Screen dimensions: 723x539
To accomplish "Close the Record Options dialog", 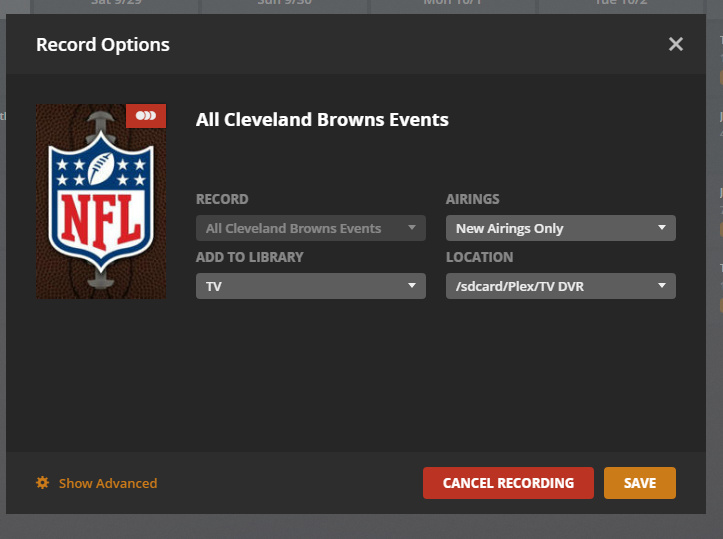I will 676,44.
